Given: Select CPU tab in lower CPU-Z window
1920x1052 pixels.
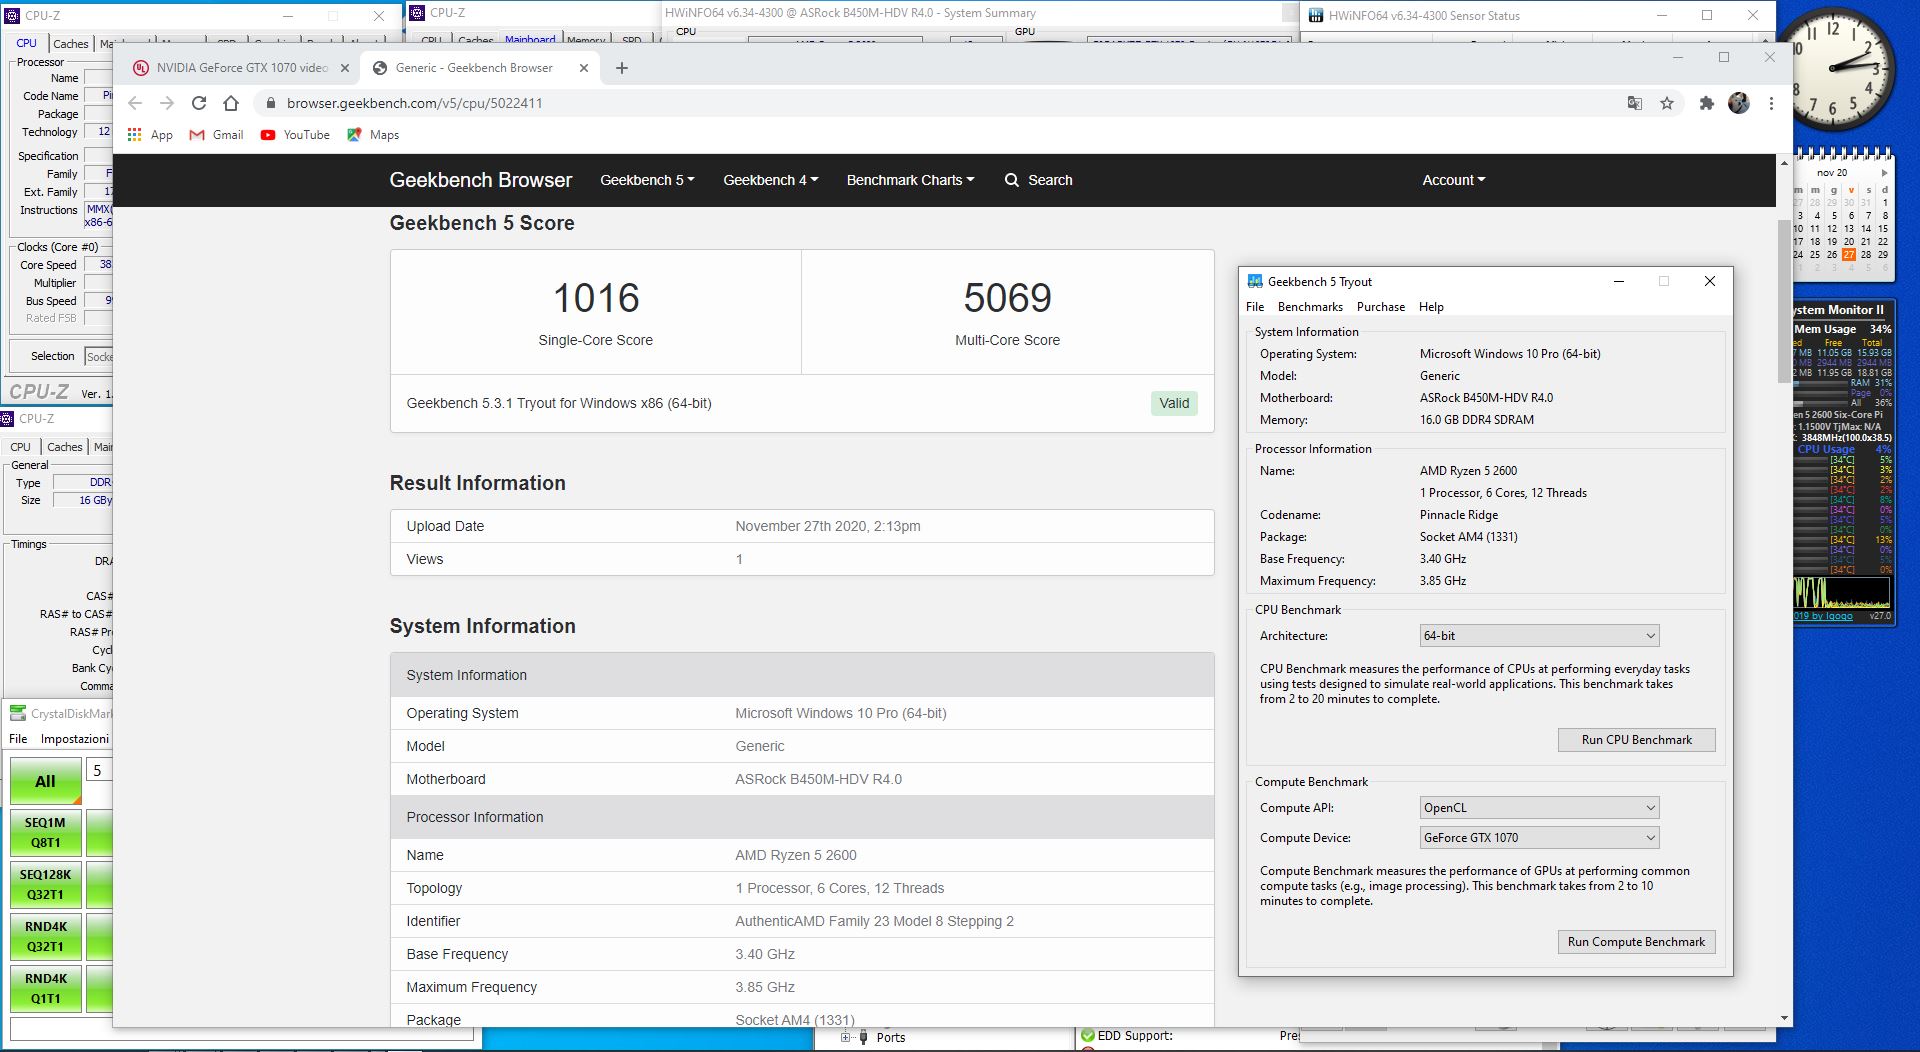Looking at the screenshot, I should [x=20, y=447].
